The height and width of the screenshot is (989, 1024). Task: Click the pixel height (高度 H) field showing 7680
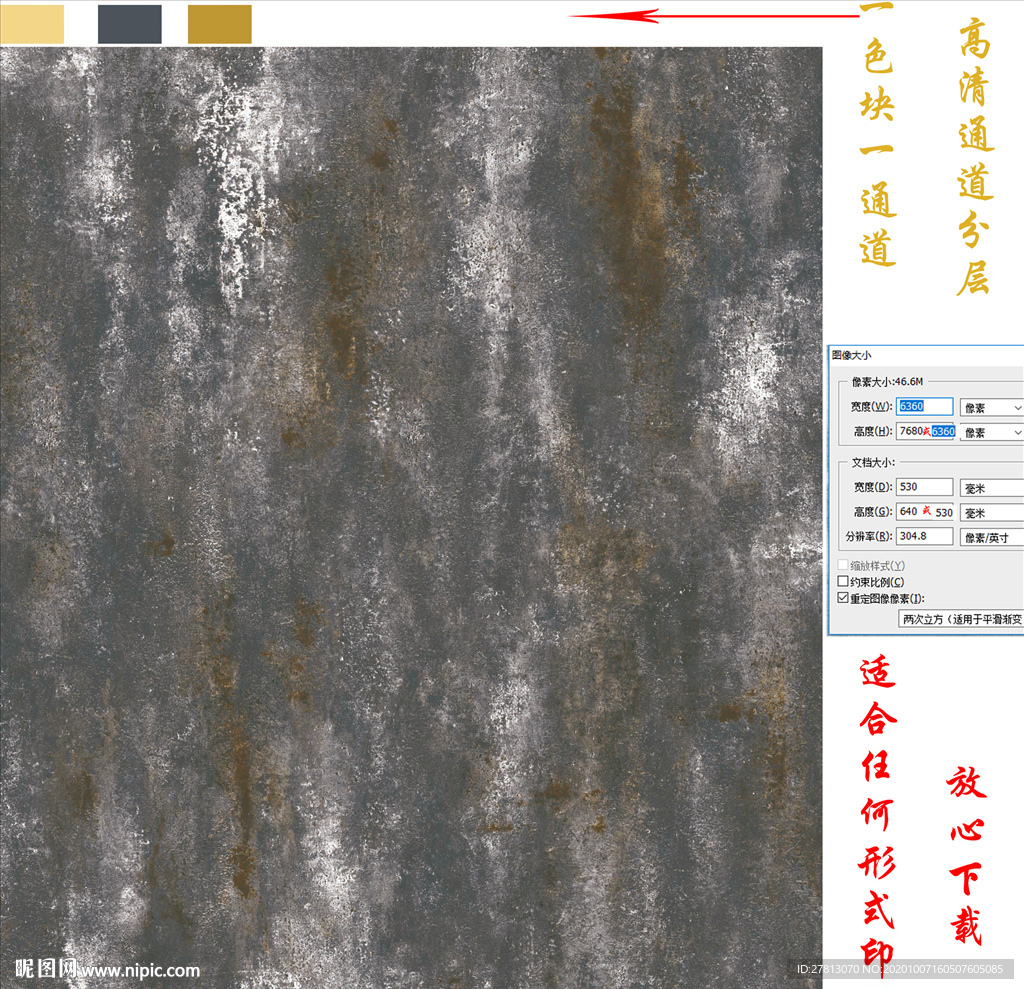tap(927, 431)
